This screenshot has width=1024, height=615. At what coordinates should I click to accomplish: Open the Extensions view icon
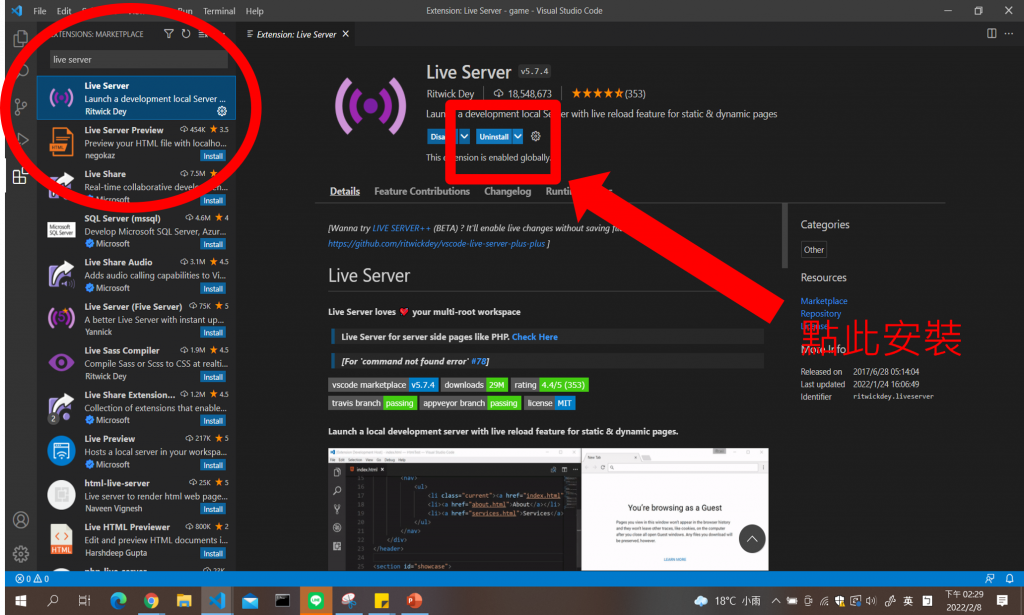click(x=20, y=176)
